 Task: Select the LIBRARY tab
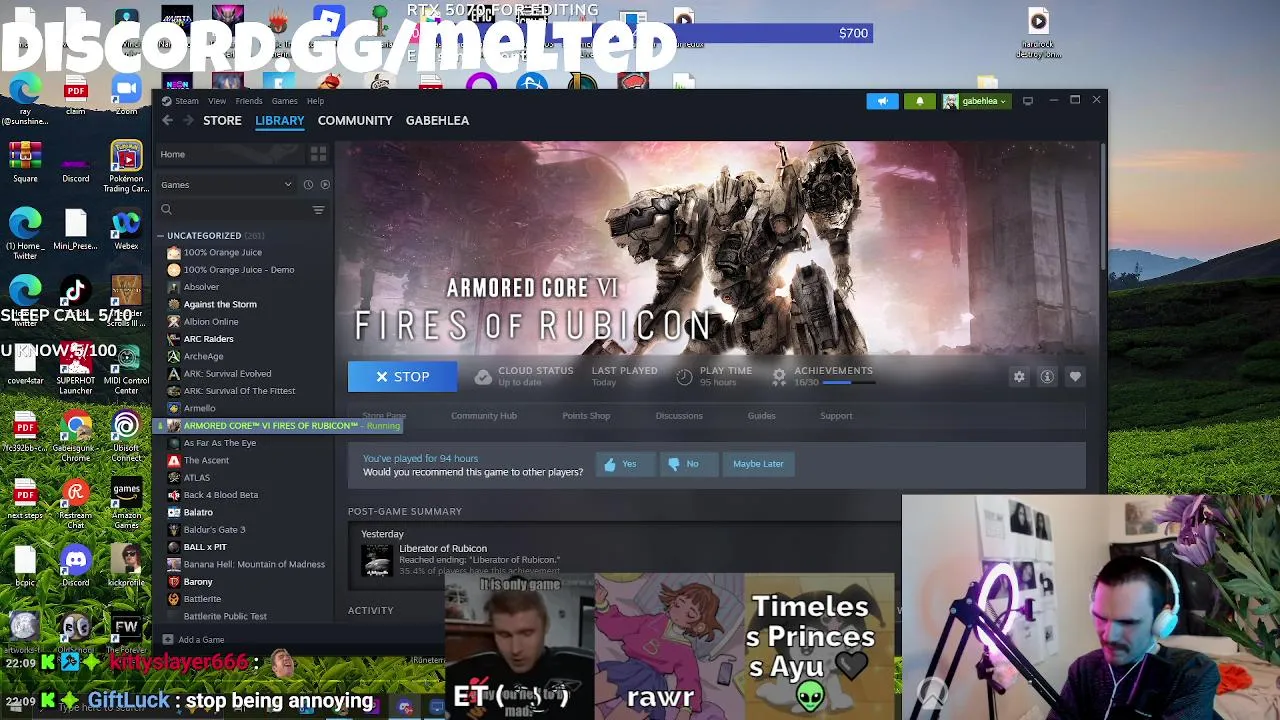click(x=279, y=120)
